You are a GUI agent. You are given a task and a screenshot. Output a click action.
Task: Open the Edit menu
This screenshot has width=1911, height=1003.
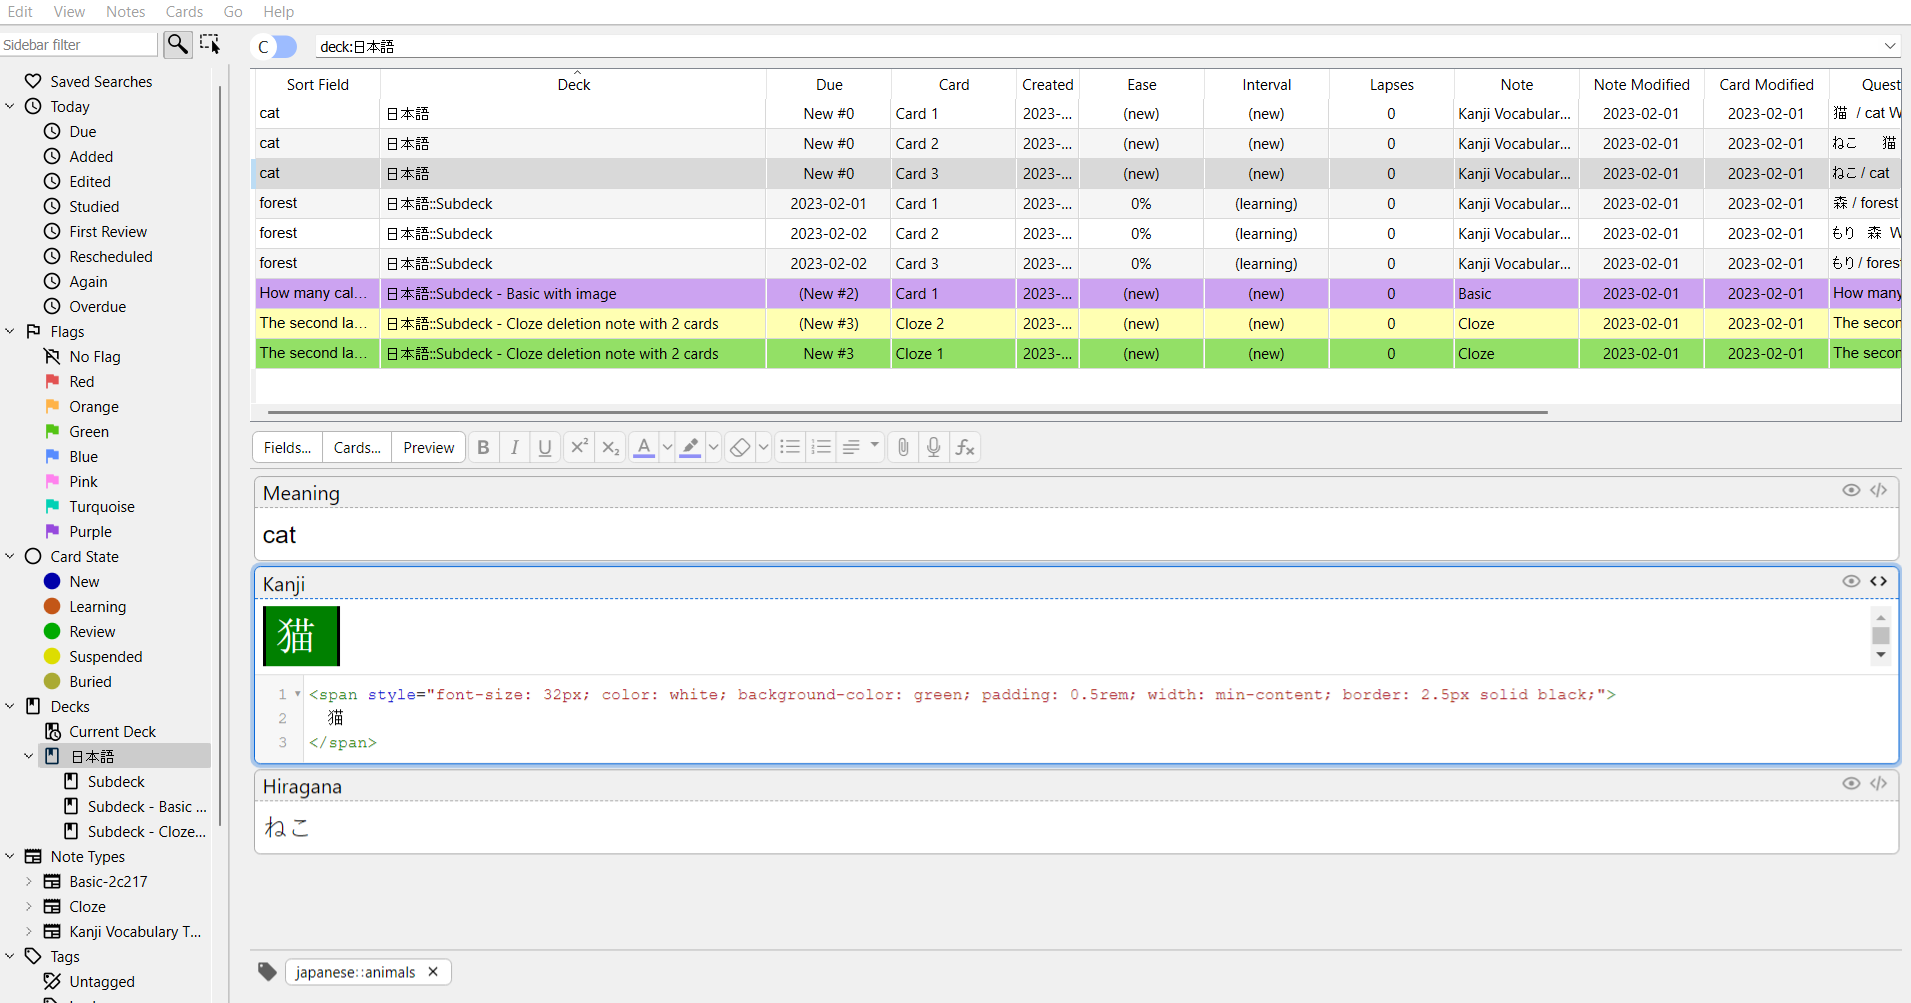[20, 12]
